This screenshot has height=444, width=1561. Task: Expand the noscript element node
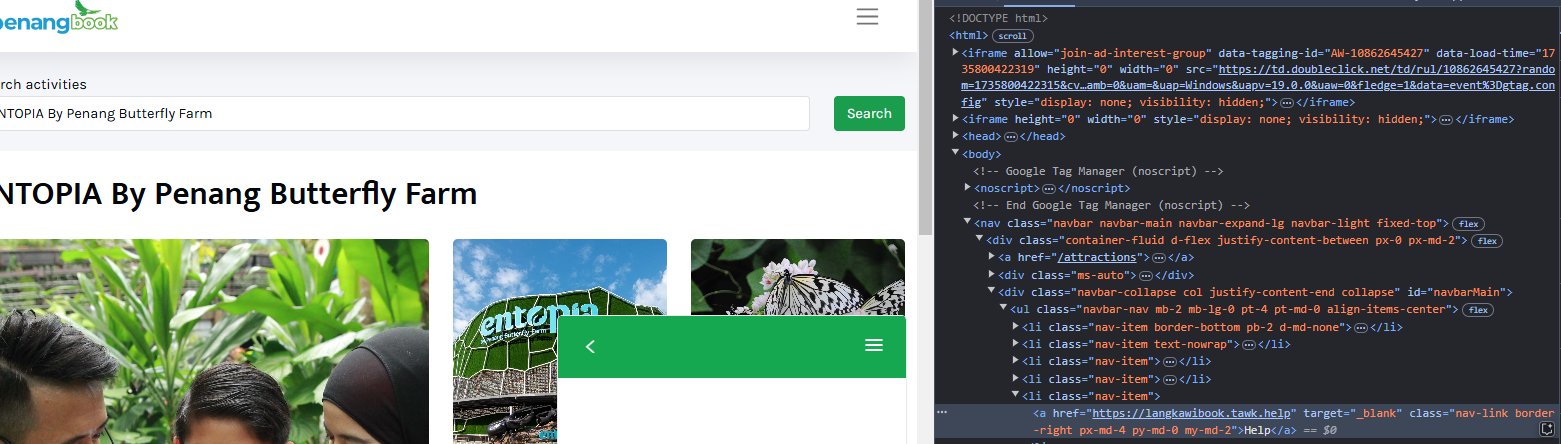point(967,188)
